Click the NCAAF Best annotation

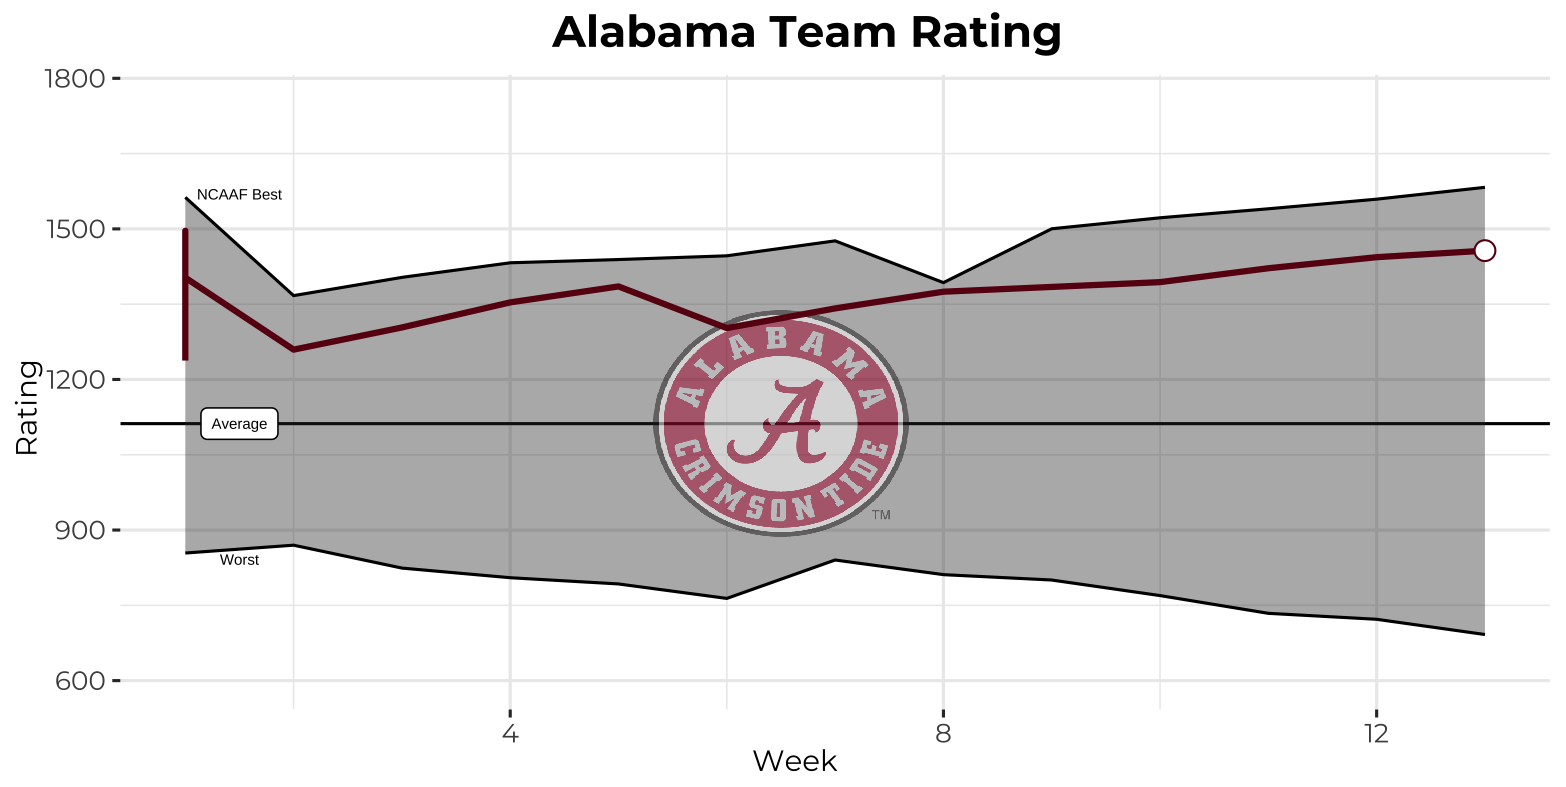239,195
